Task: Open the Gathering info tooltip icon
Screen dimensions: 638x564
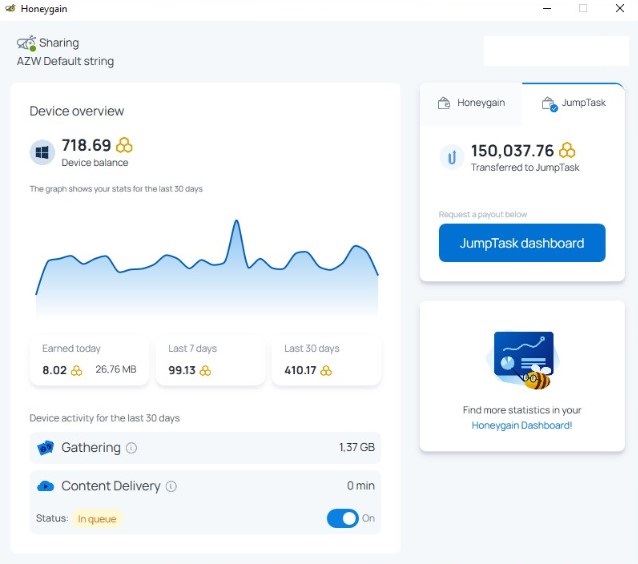Action: [131, 448]
